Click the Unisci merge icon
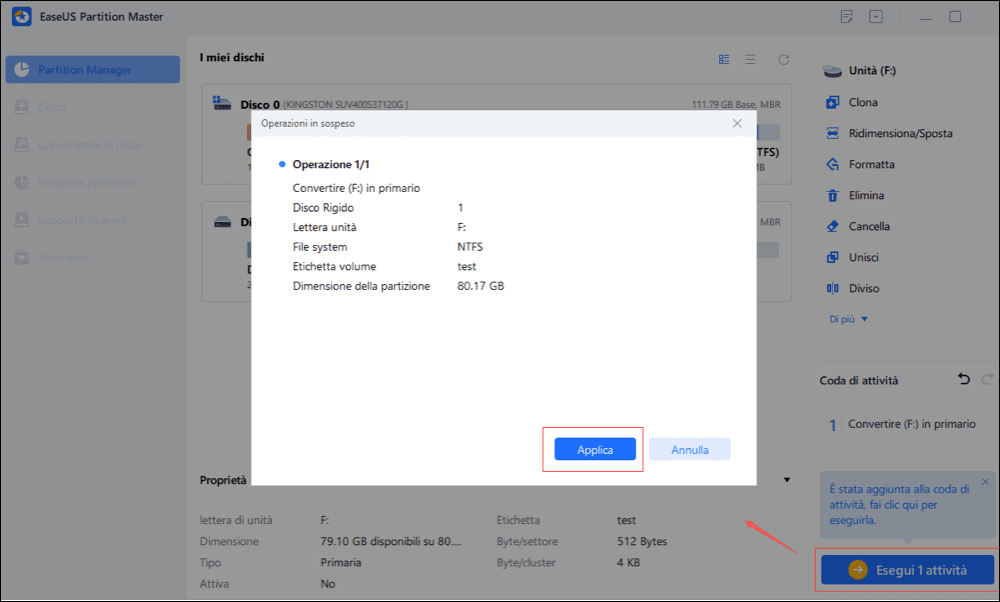The image size is (1000, 602). point(832,257)
